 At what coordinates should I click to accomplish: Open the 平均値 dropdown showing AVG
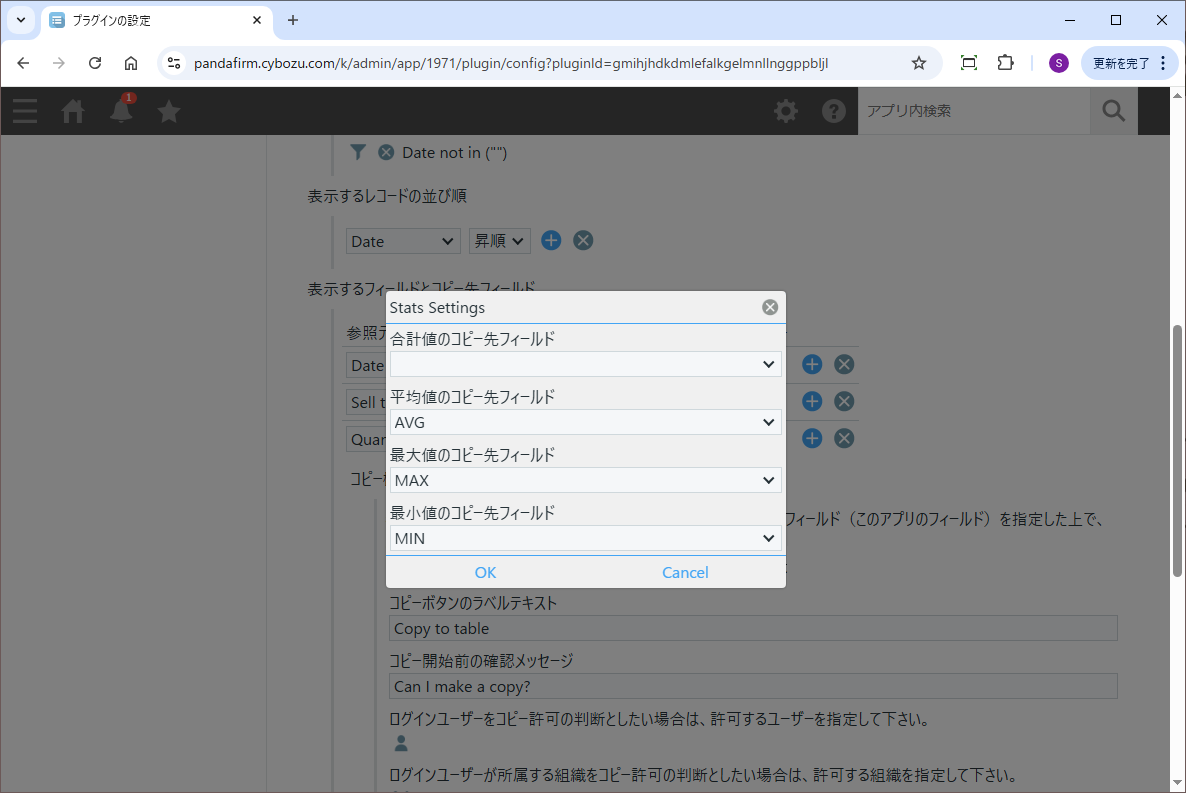[585, 423]
